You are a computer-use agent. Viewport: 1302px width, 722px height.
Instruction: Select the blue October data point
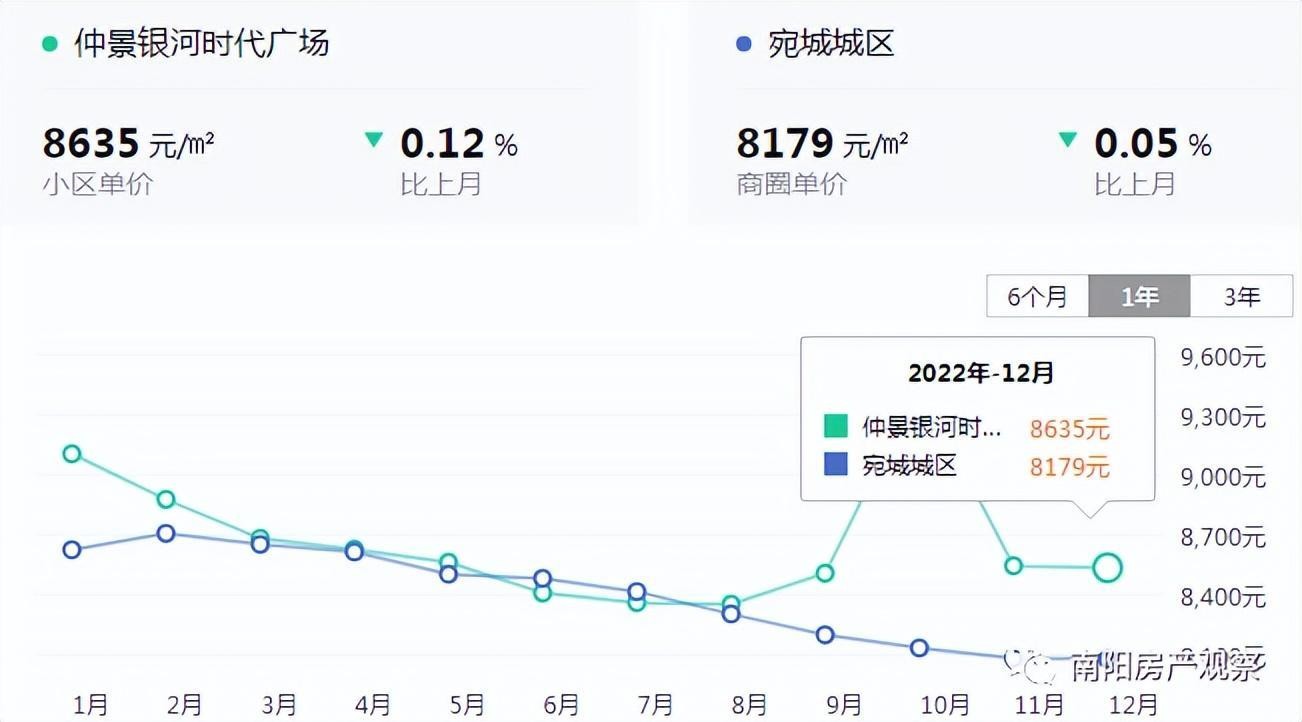pyautogui.click(x=919, y=648)
